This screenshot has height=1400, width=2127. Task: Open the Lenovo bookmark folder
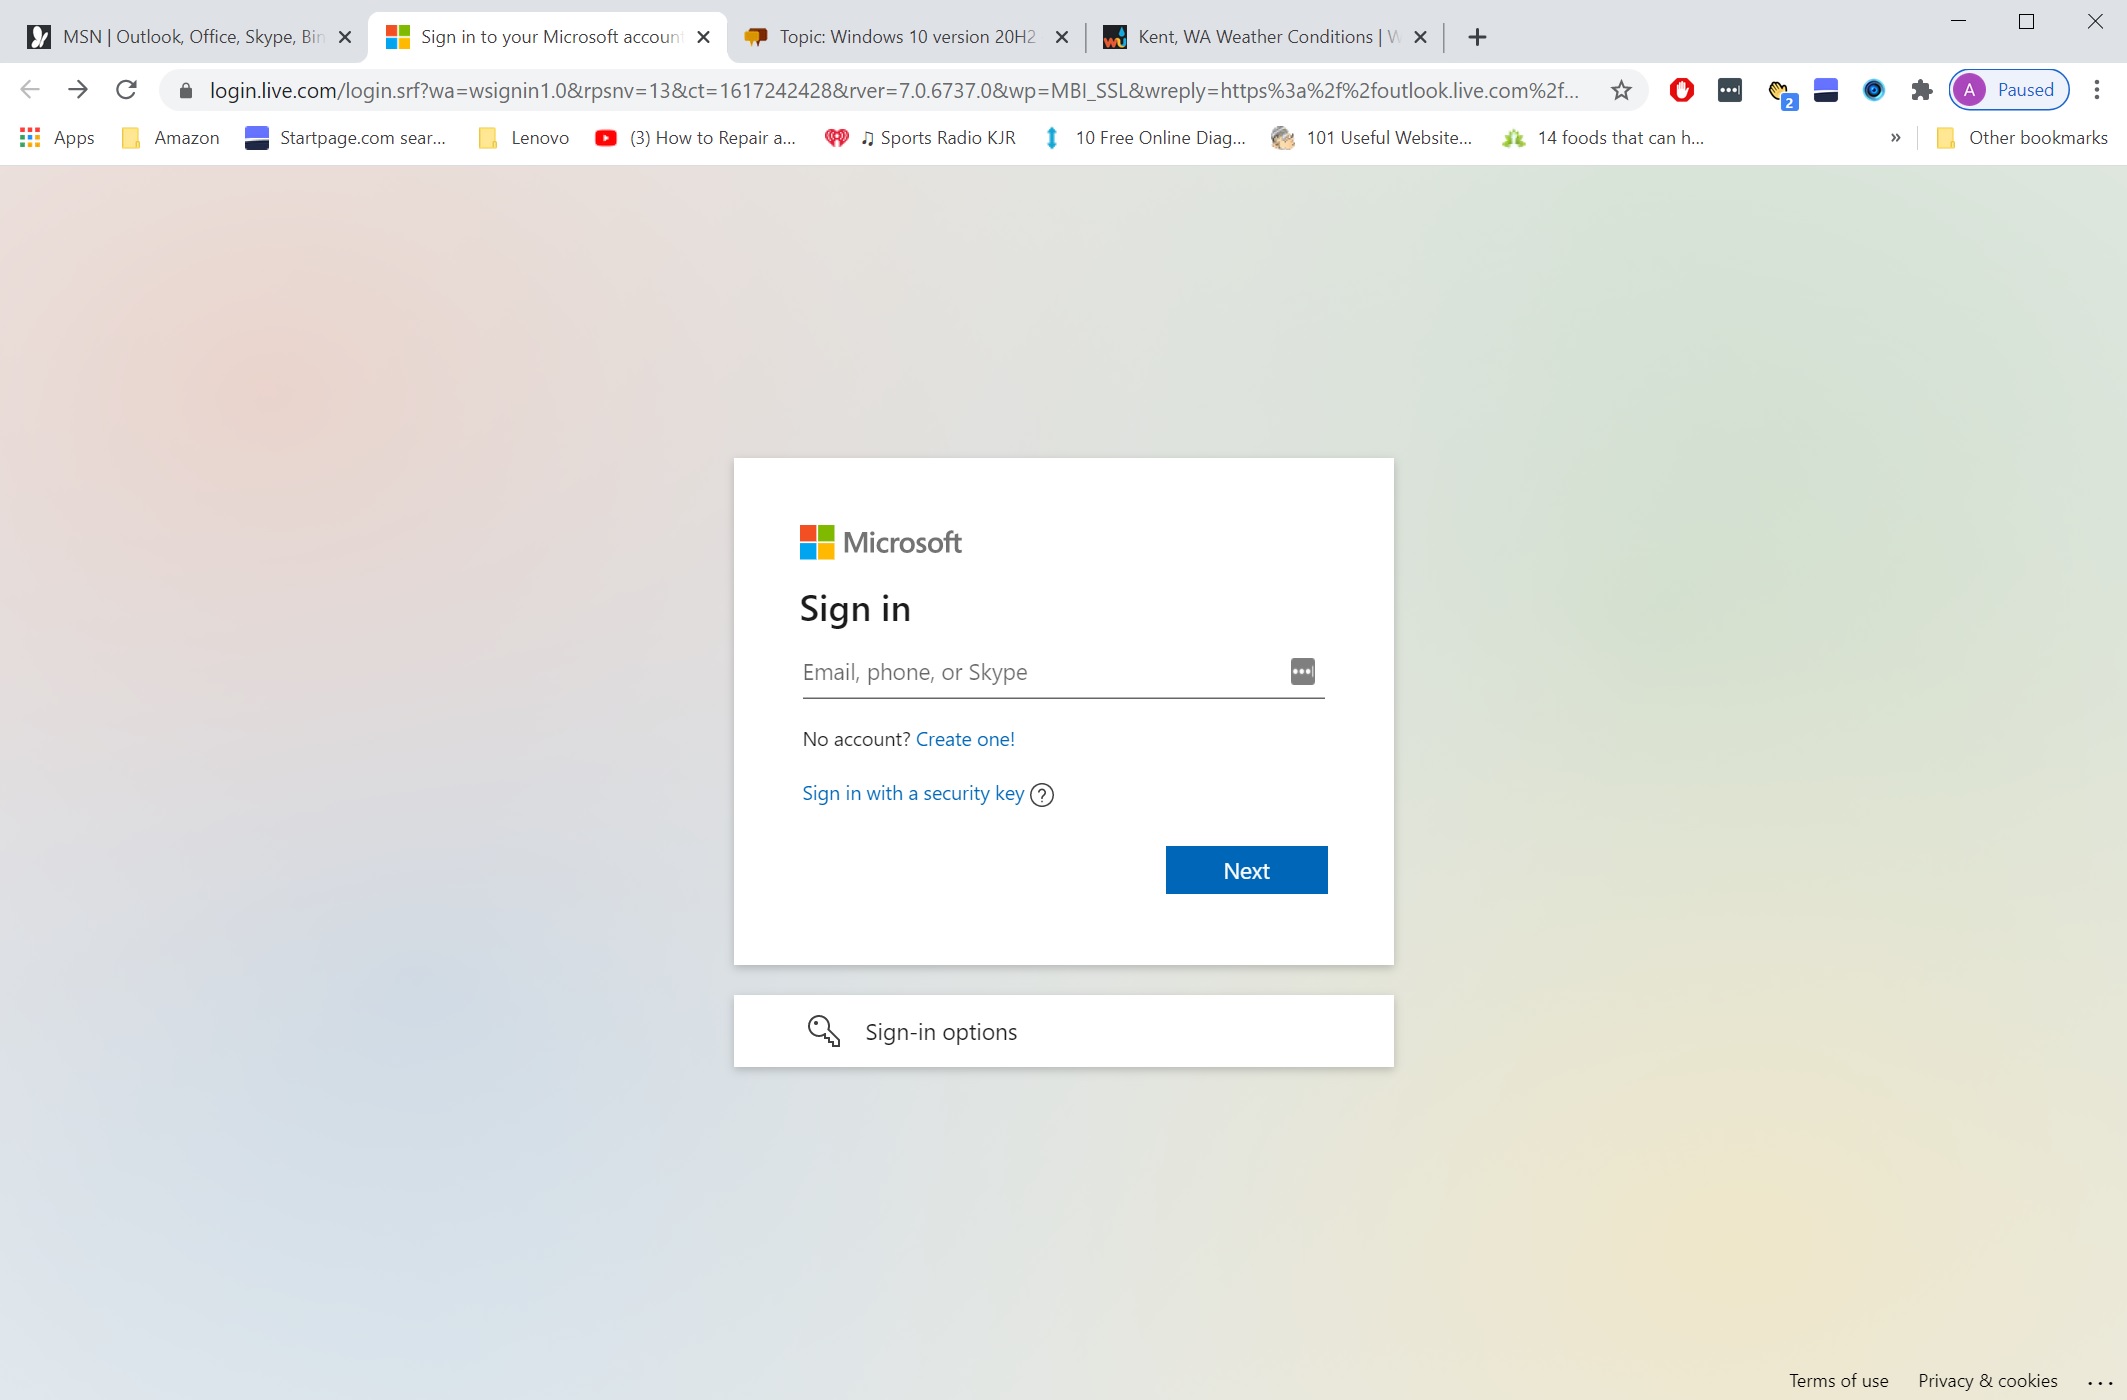pos(524,138)
